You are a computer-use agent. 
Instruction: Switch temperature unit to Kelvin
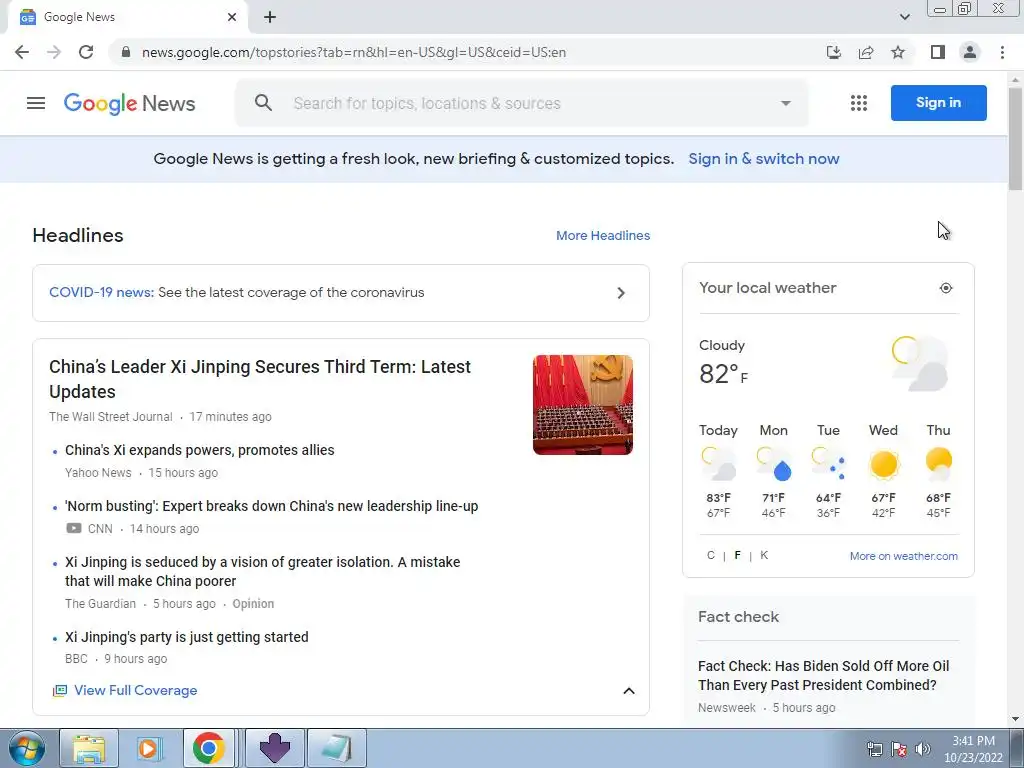(764, 555)
